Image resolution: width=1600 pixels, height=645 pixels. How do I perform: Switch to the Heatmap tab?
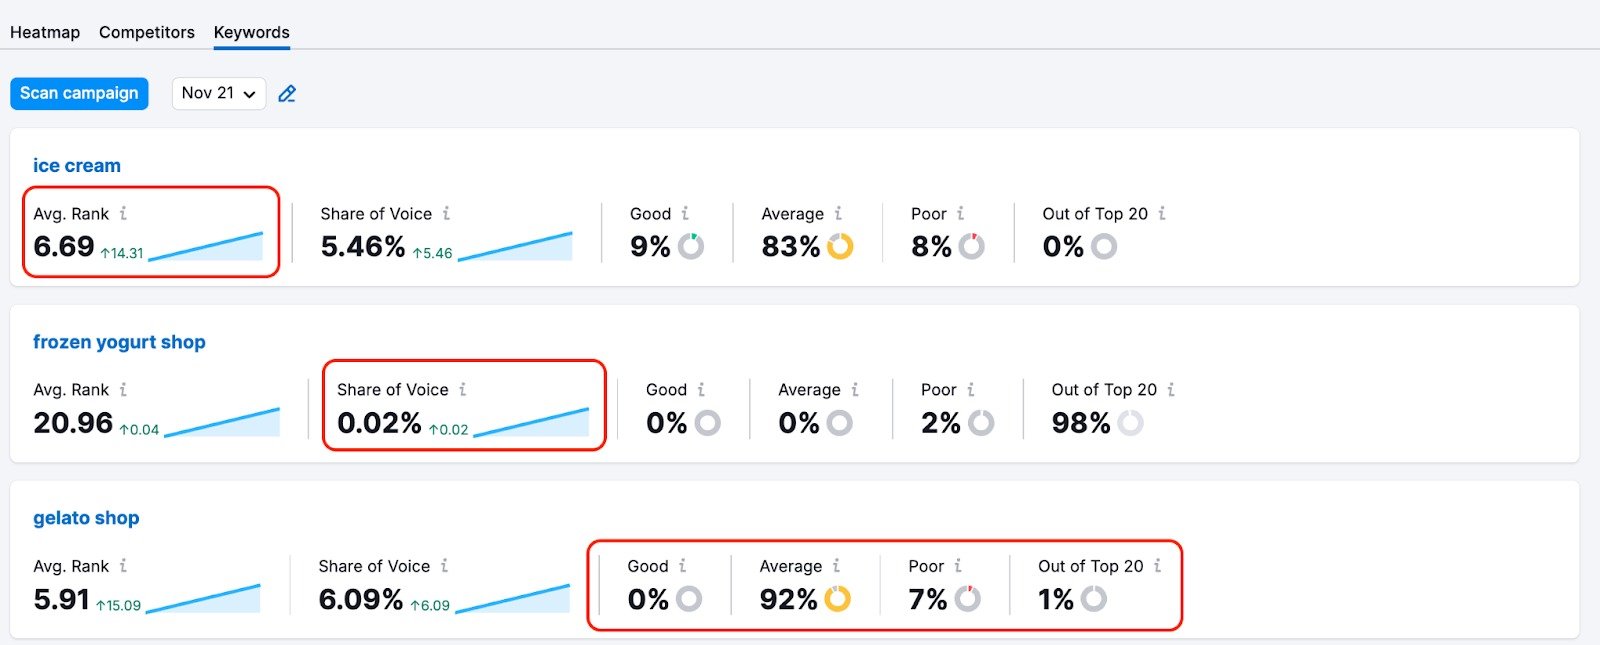click(x=45, y=32)
